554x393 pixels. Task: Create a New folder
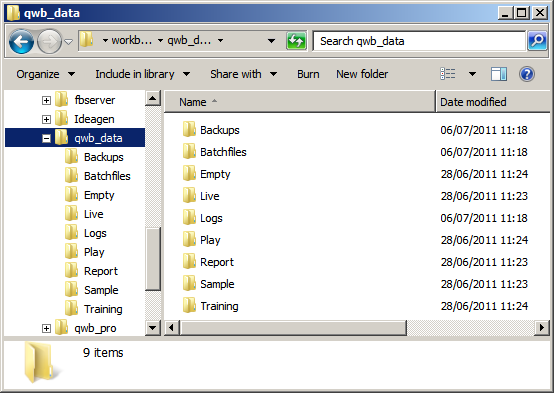click(362, 74)
